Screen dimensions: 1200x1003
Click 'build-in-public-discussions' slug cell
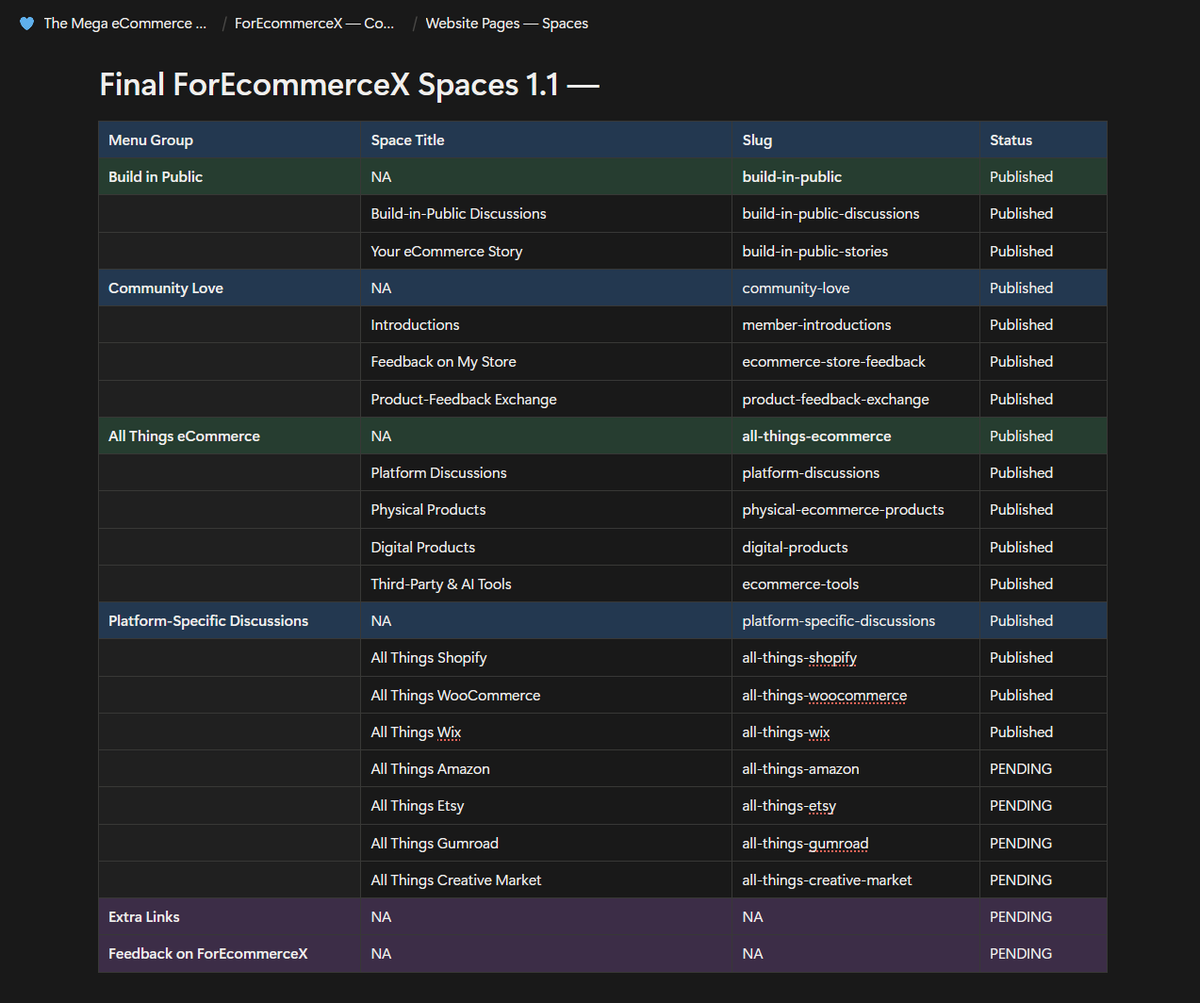coord(856,214)
